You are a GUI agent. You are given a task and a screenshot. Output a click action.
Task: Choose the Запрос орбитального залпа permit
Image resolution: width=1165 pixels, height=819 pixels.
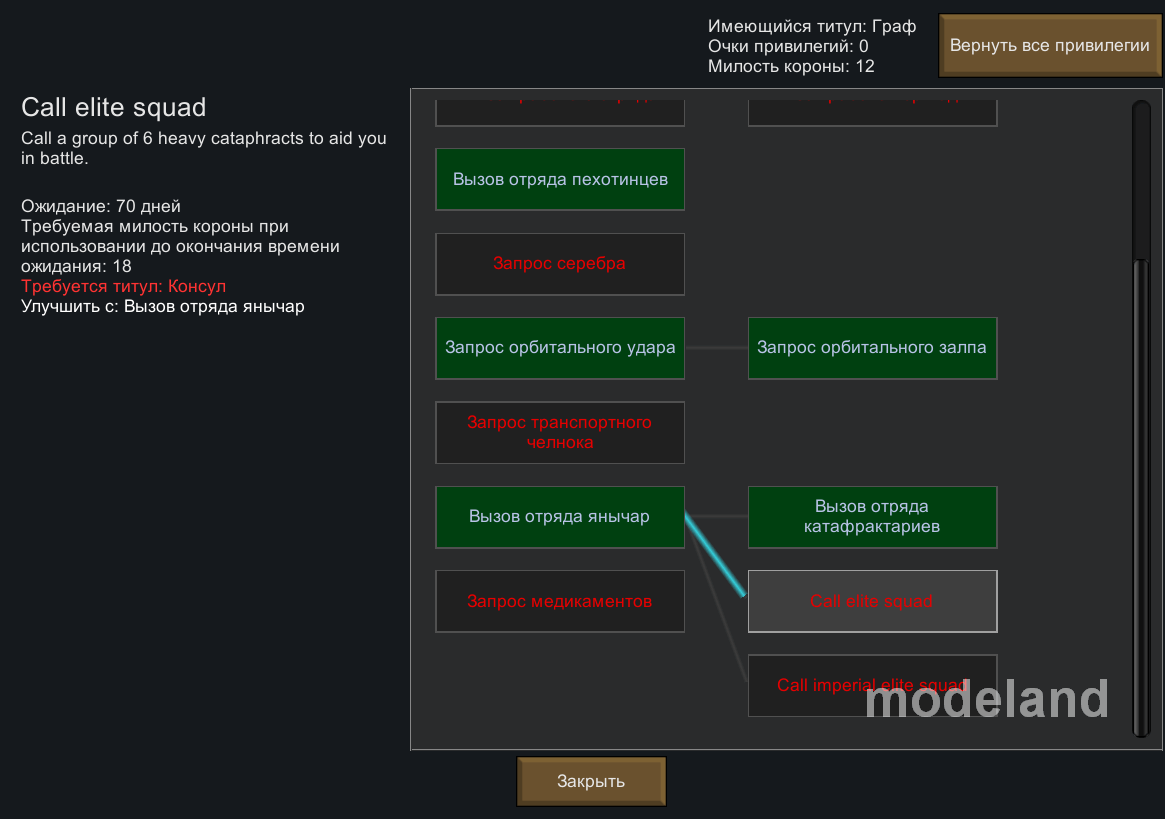pyautogui.click(x=872, y=348)
